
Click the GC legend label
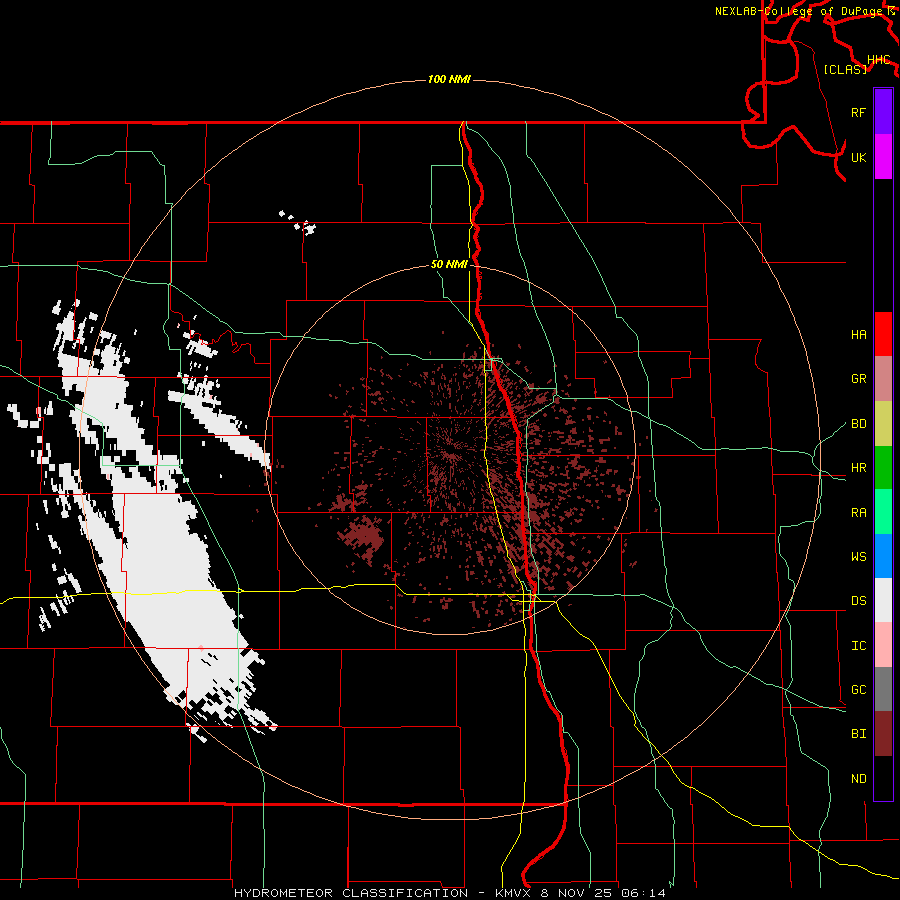859,690
